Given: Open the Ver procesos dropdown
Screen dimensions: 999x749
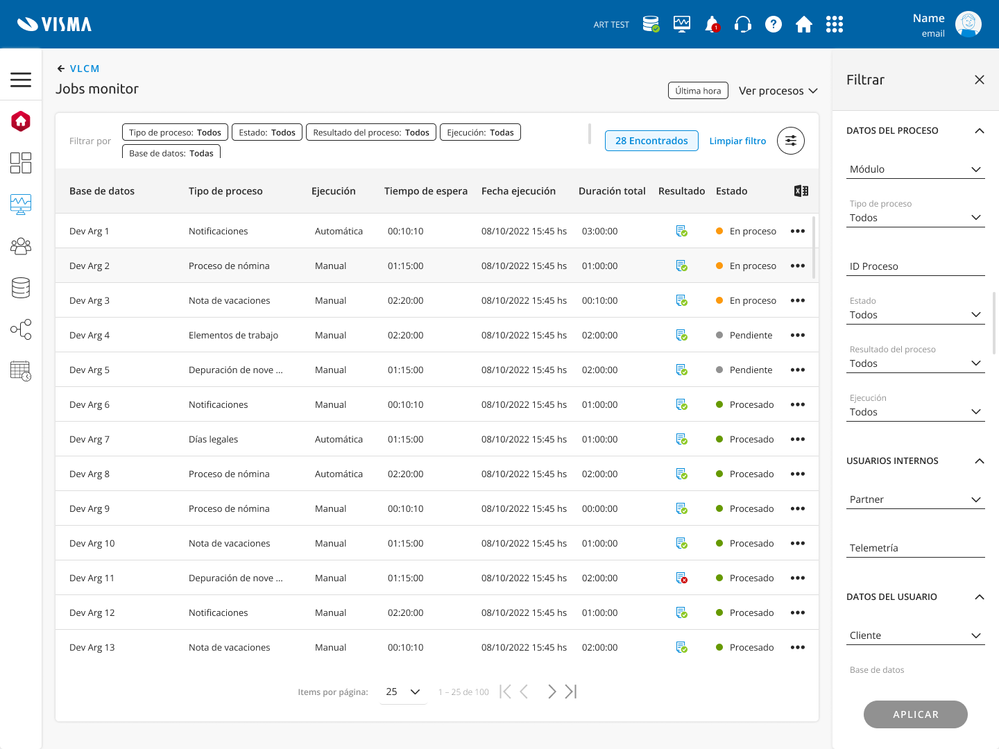Looking at the screenshot, I should point(778,91).
